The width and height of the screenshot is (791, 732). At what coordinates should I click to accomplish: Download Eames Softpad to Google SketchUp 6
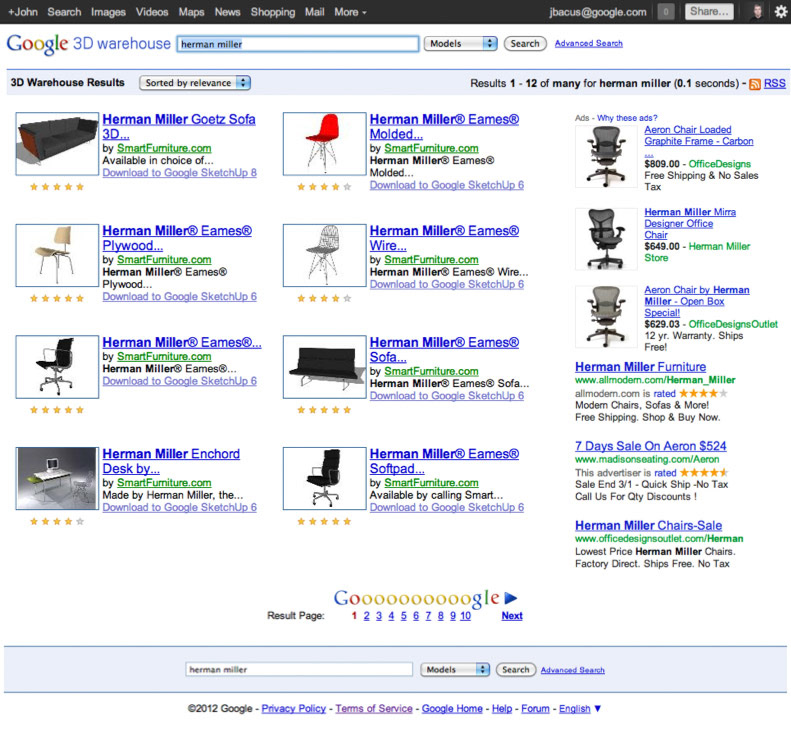447,507
